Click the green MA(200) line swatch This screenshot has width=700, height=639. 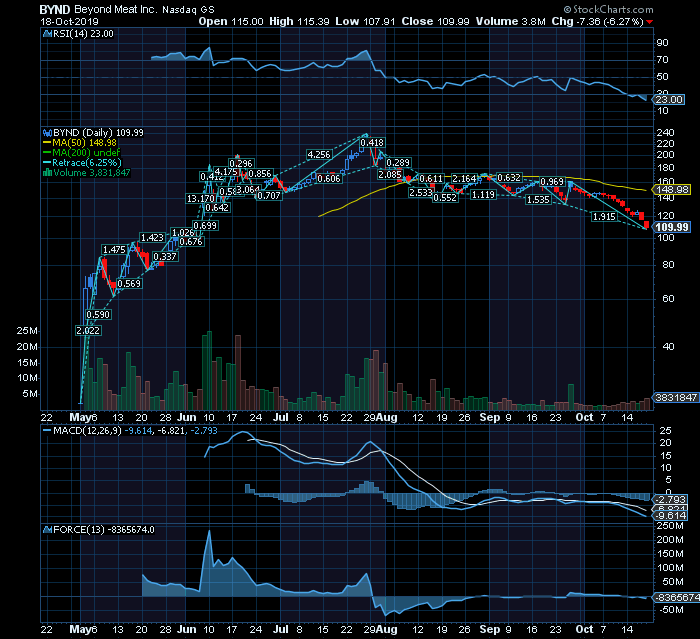(47, 153)
